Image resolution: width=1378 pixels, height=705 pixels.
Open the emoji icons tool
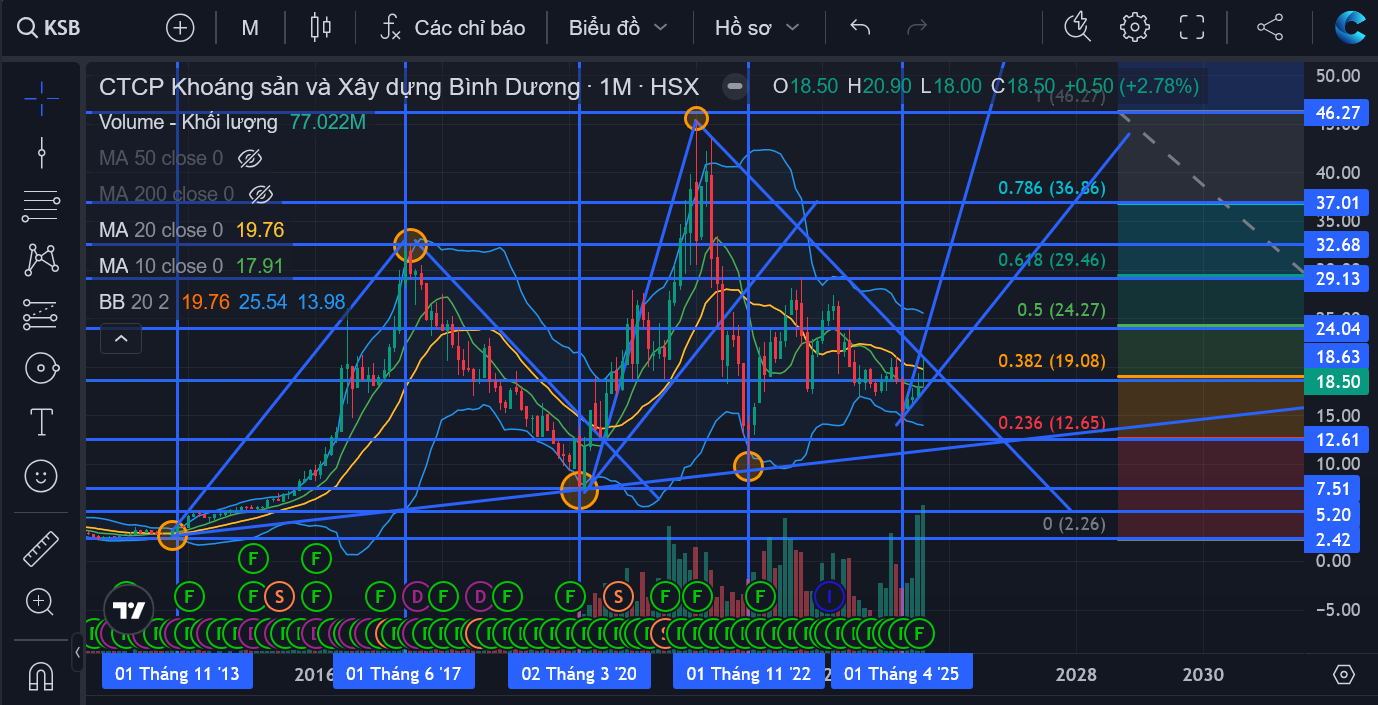point(41,476)
